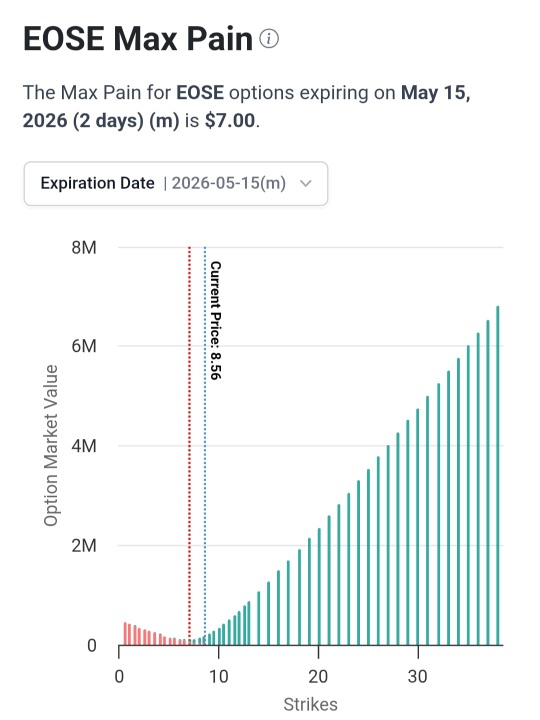Click the tallest green bar at far right
This screenshot has width=540, height=720.
pyautogui.click(x=498, y=475)
